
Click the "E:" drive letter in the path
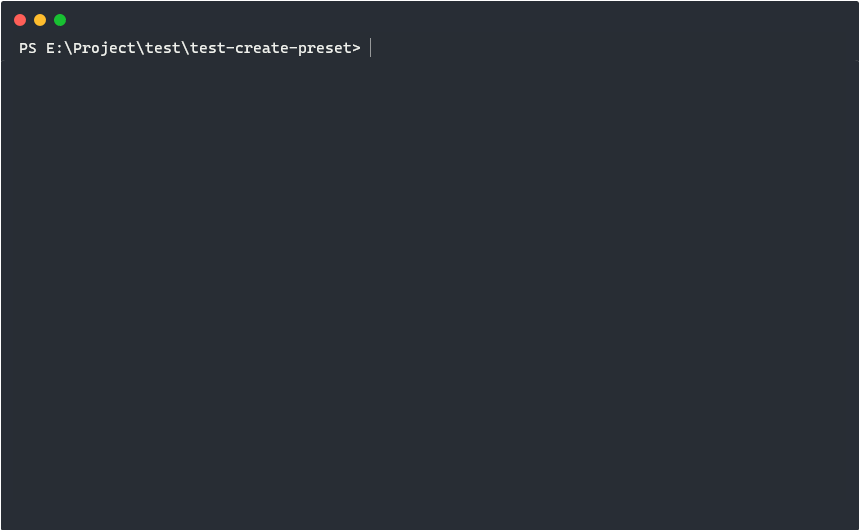(x=54, y=48)
